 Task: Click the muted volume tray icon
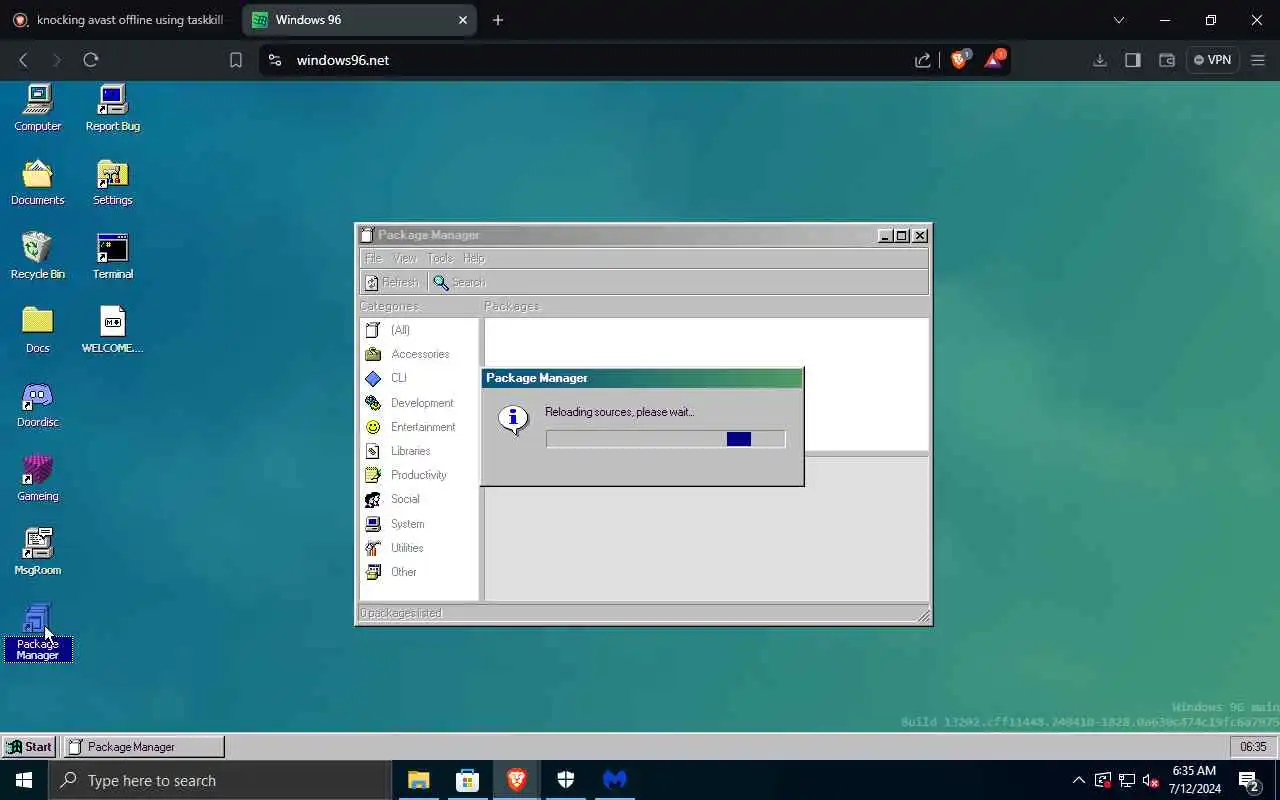[1151, 780]
